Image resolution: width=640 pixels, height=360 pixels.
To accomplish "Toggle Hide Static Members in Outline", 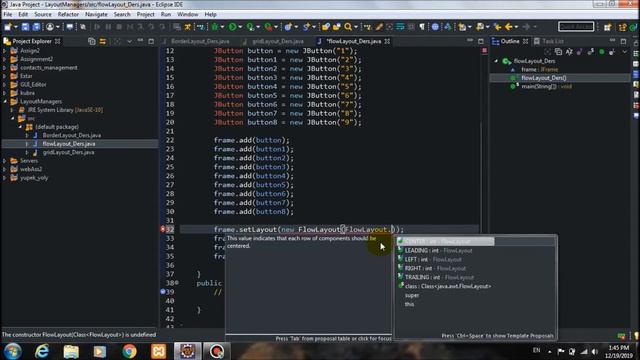I will click(x=591, y=52).
